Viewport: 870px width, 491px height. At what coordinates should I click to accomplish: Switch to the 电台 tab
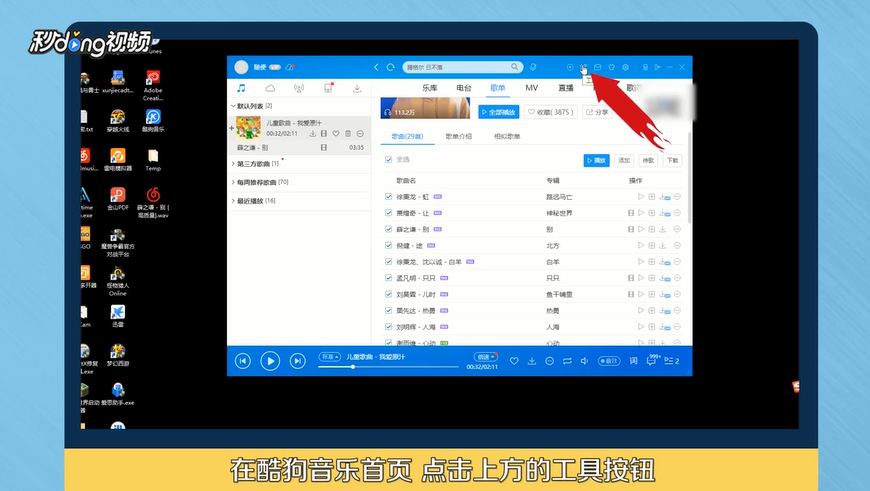(464, 88)
